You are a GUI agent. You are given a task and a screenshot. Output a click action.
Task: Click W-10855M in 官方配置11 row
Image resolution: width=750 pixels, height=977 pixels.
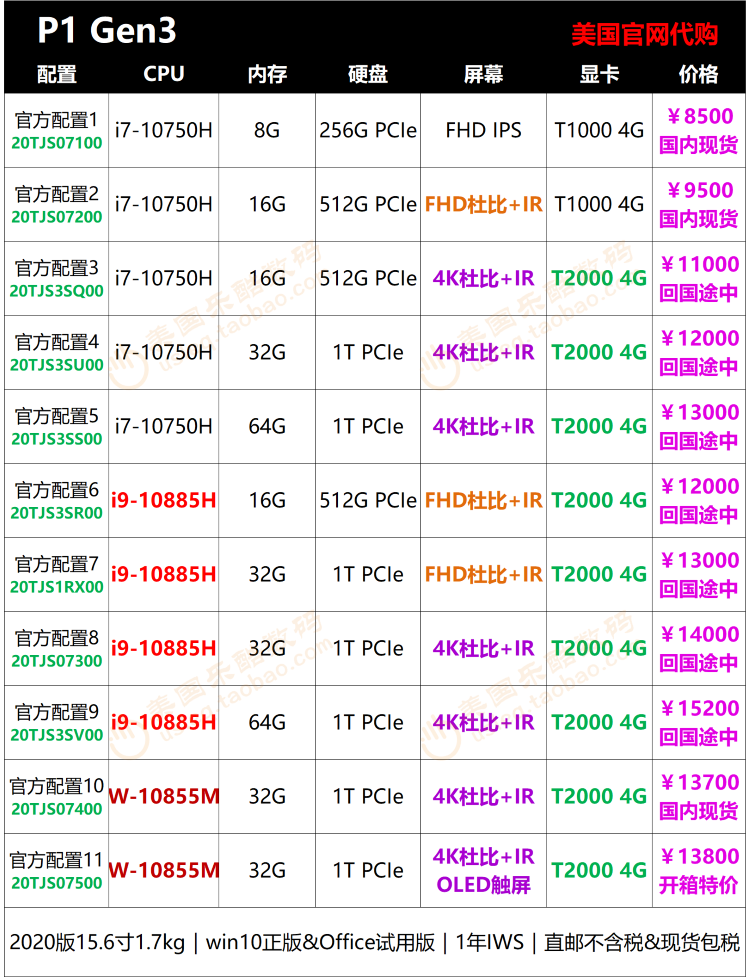click(164, 870)
